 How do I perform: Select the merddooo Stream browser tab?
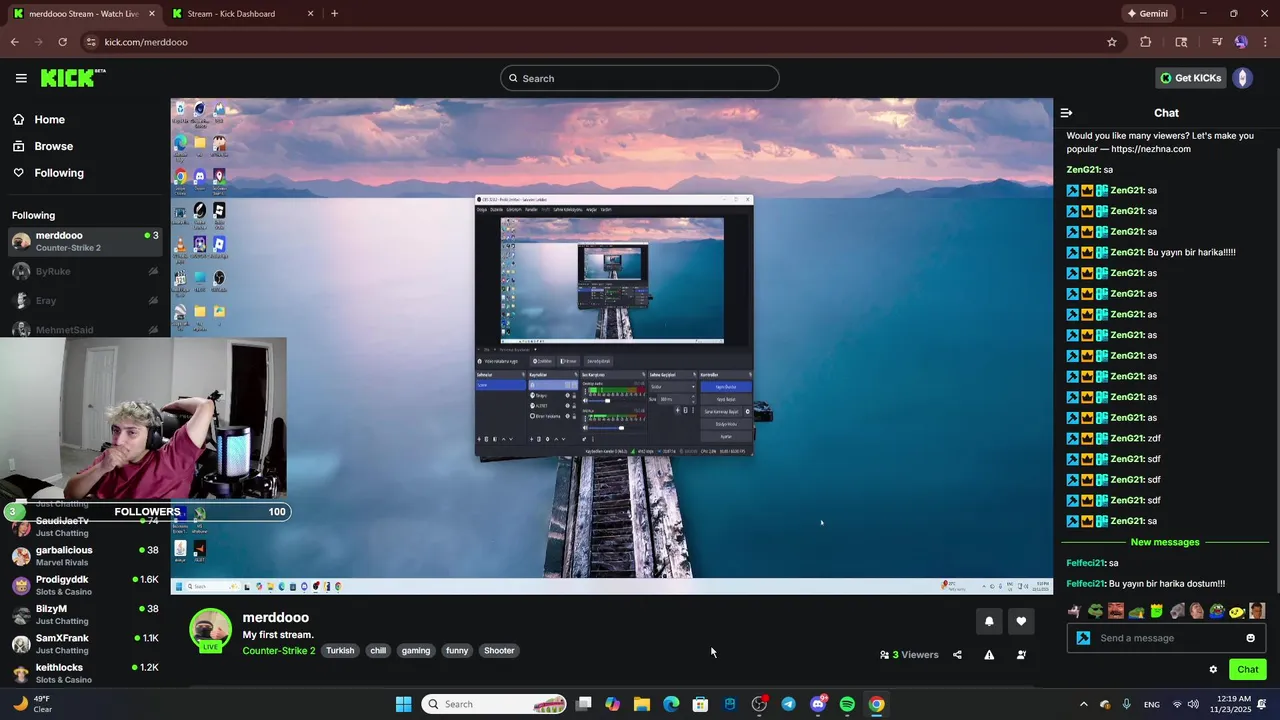(x=83, y=14)
